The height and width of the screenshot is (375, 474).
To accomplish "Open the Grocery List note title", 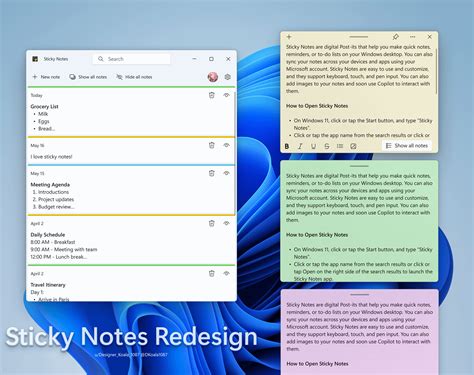I will 44,107.
